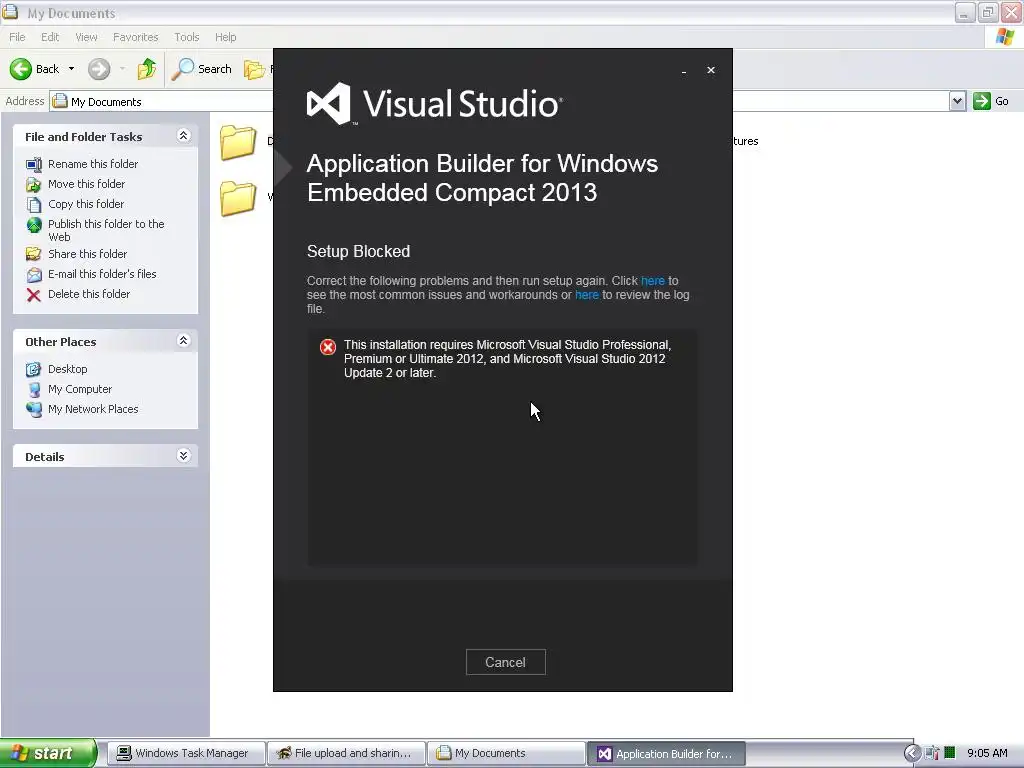Click the Visual Studio logo icon
This screenshot has width=1024, height=768.
point(328,103)
